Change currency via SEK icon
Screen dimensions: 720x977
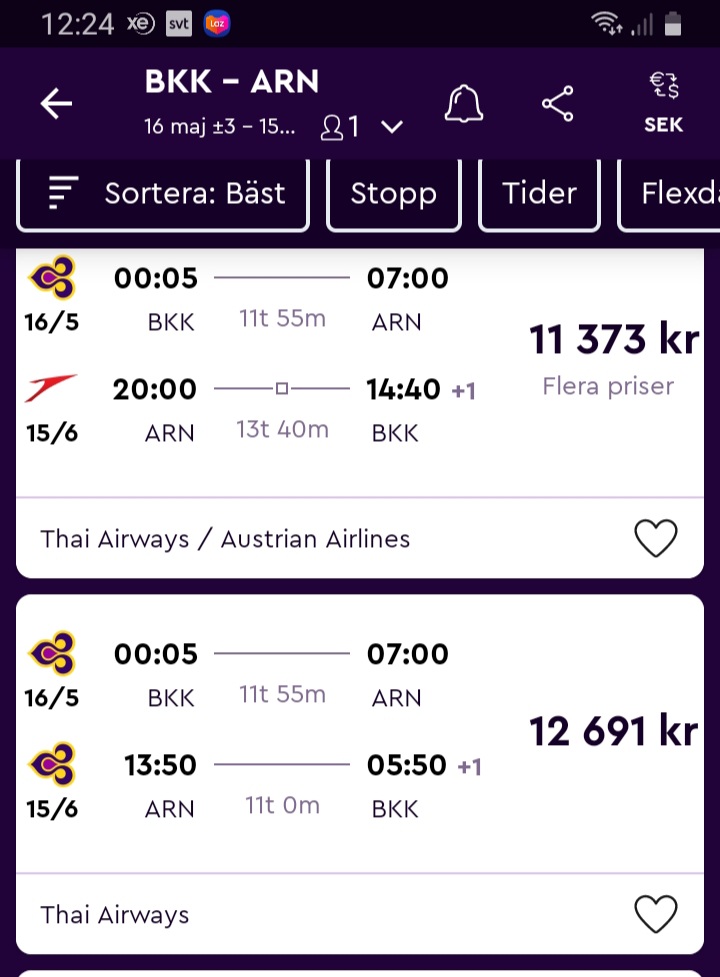[x=663, y=104]
